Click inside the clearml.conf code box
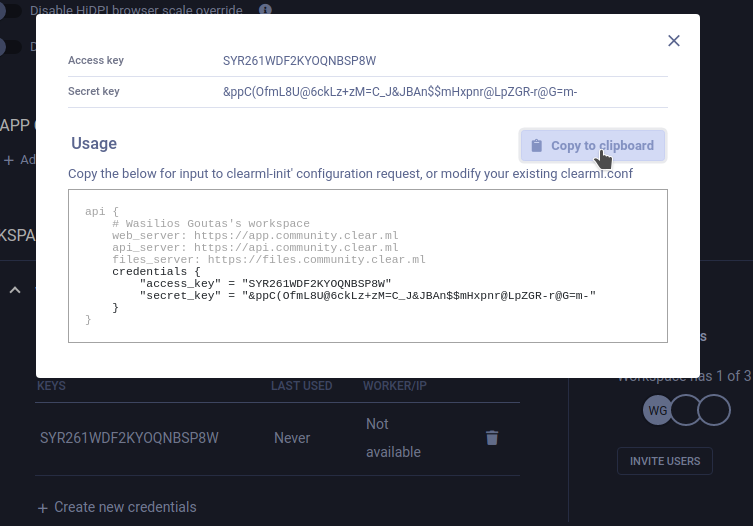The height and width of the screenshot is (526, 753). (368, 266)
